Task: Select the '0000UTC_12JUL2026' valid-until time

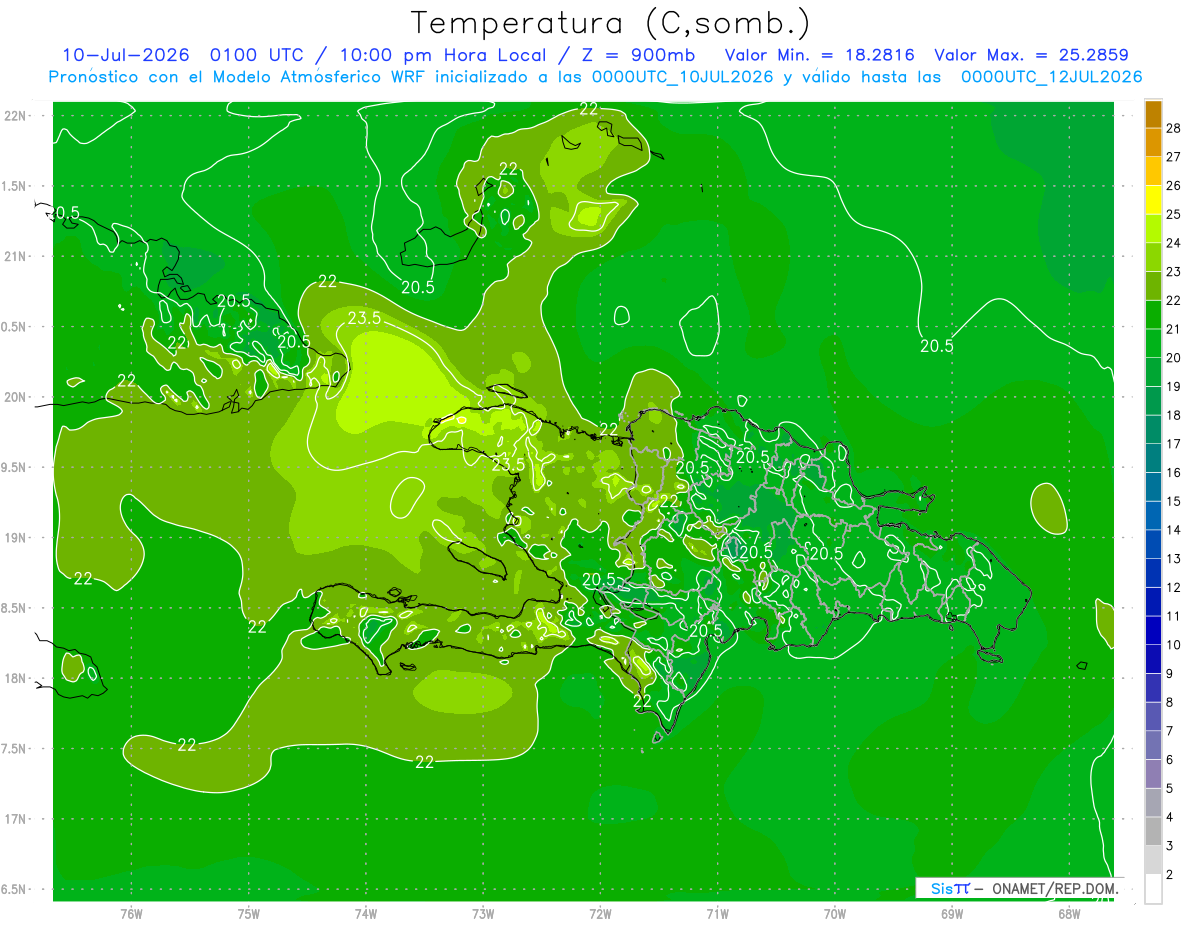Action: (x=1051, y=77)
